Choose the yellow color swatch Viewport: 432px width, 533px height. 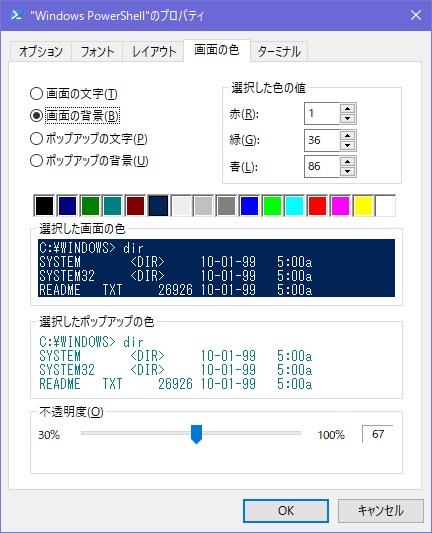coord(363,206)
